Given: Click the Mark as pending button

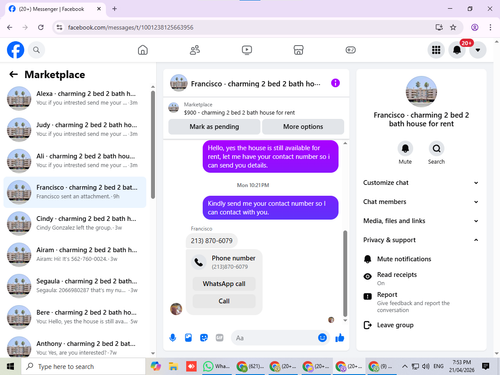Looking at the screenshot, I should click(214, 127).
